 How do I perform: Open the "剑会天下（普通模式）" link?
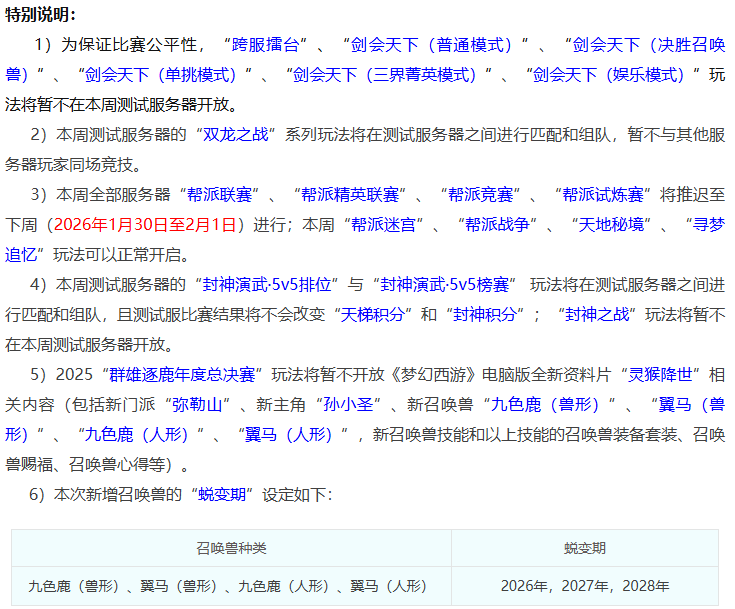[x=432, y=45]
